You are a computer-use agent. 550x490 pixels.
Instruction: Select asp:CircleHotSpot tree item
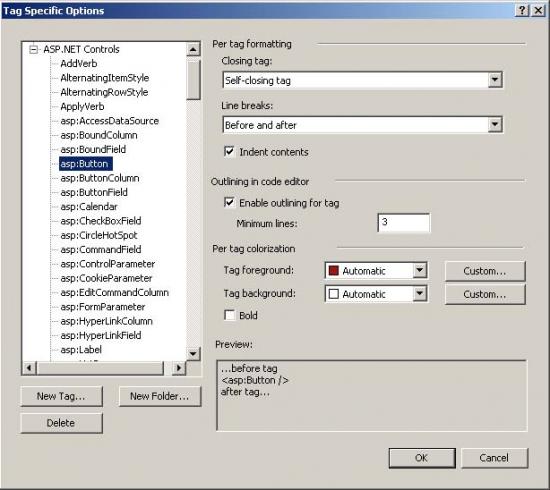99,235
